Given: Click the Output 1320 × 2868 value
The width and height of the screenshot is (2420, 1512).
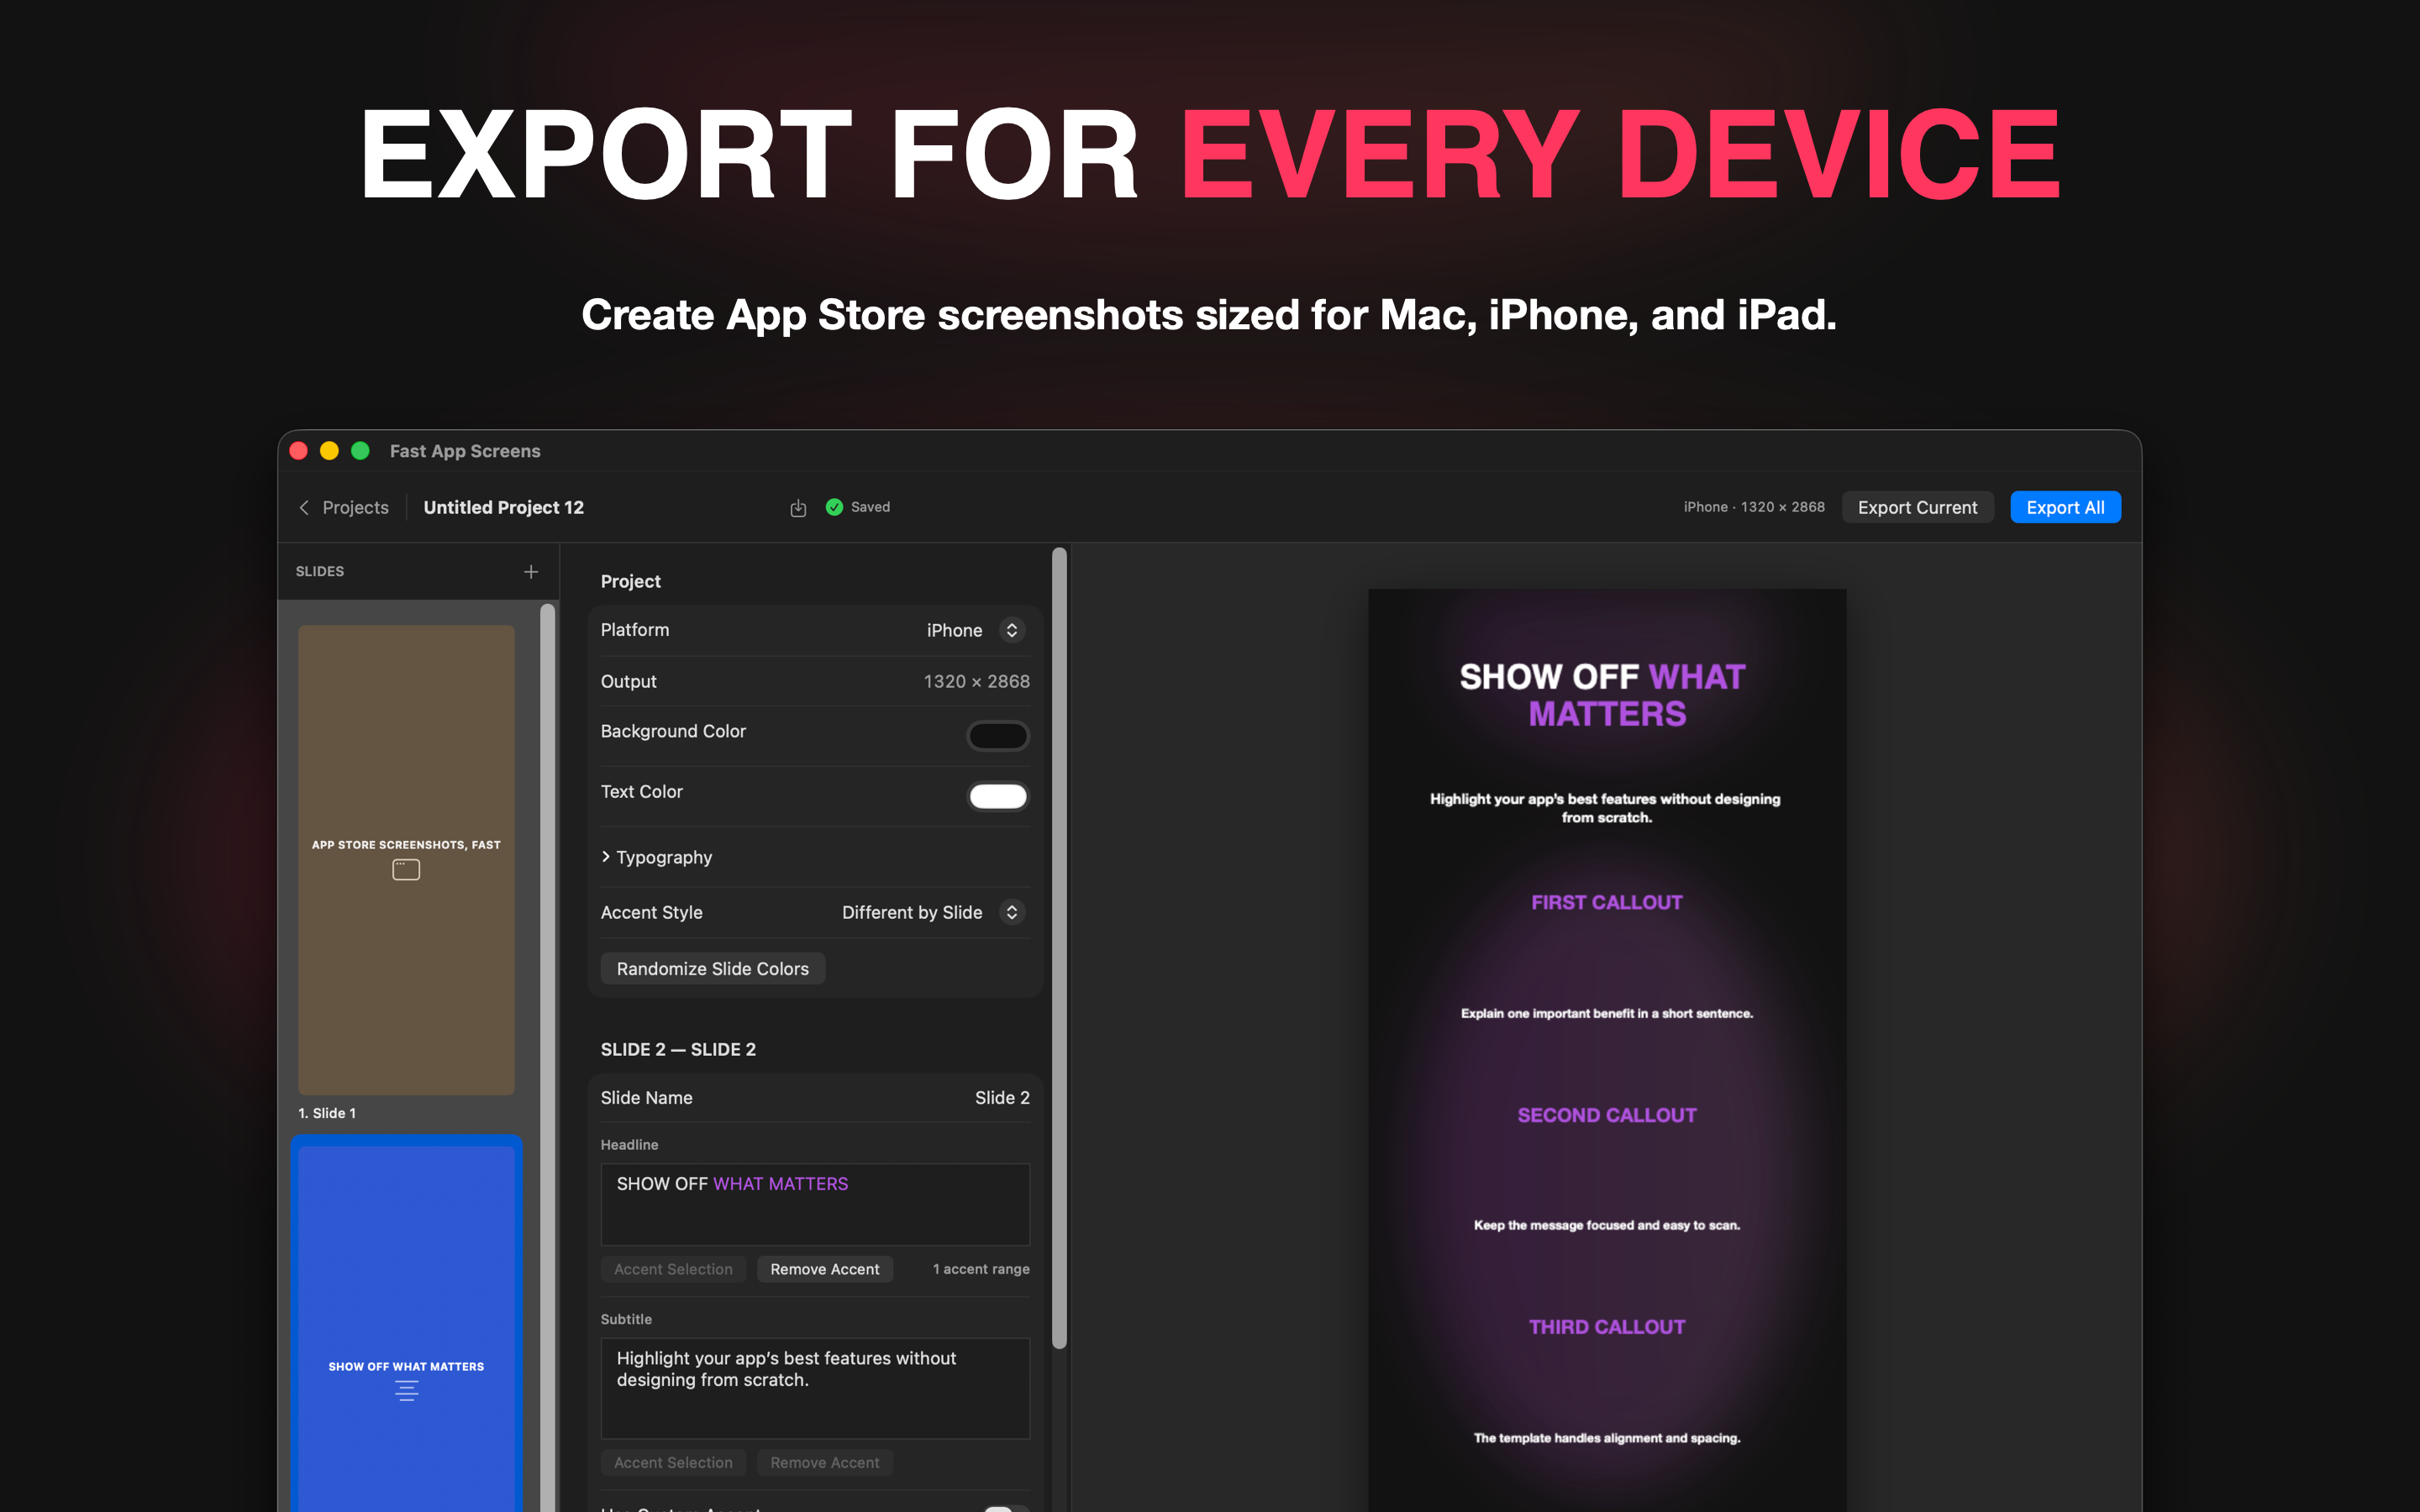Looking at the screenshot, I should pyautogui.click(x=976, y=681).
